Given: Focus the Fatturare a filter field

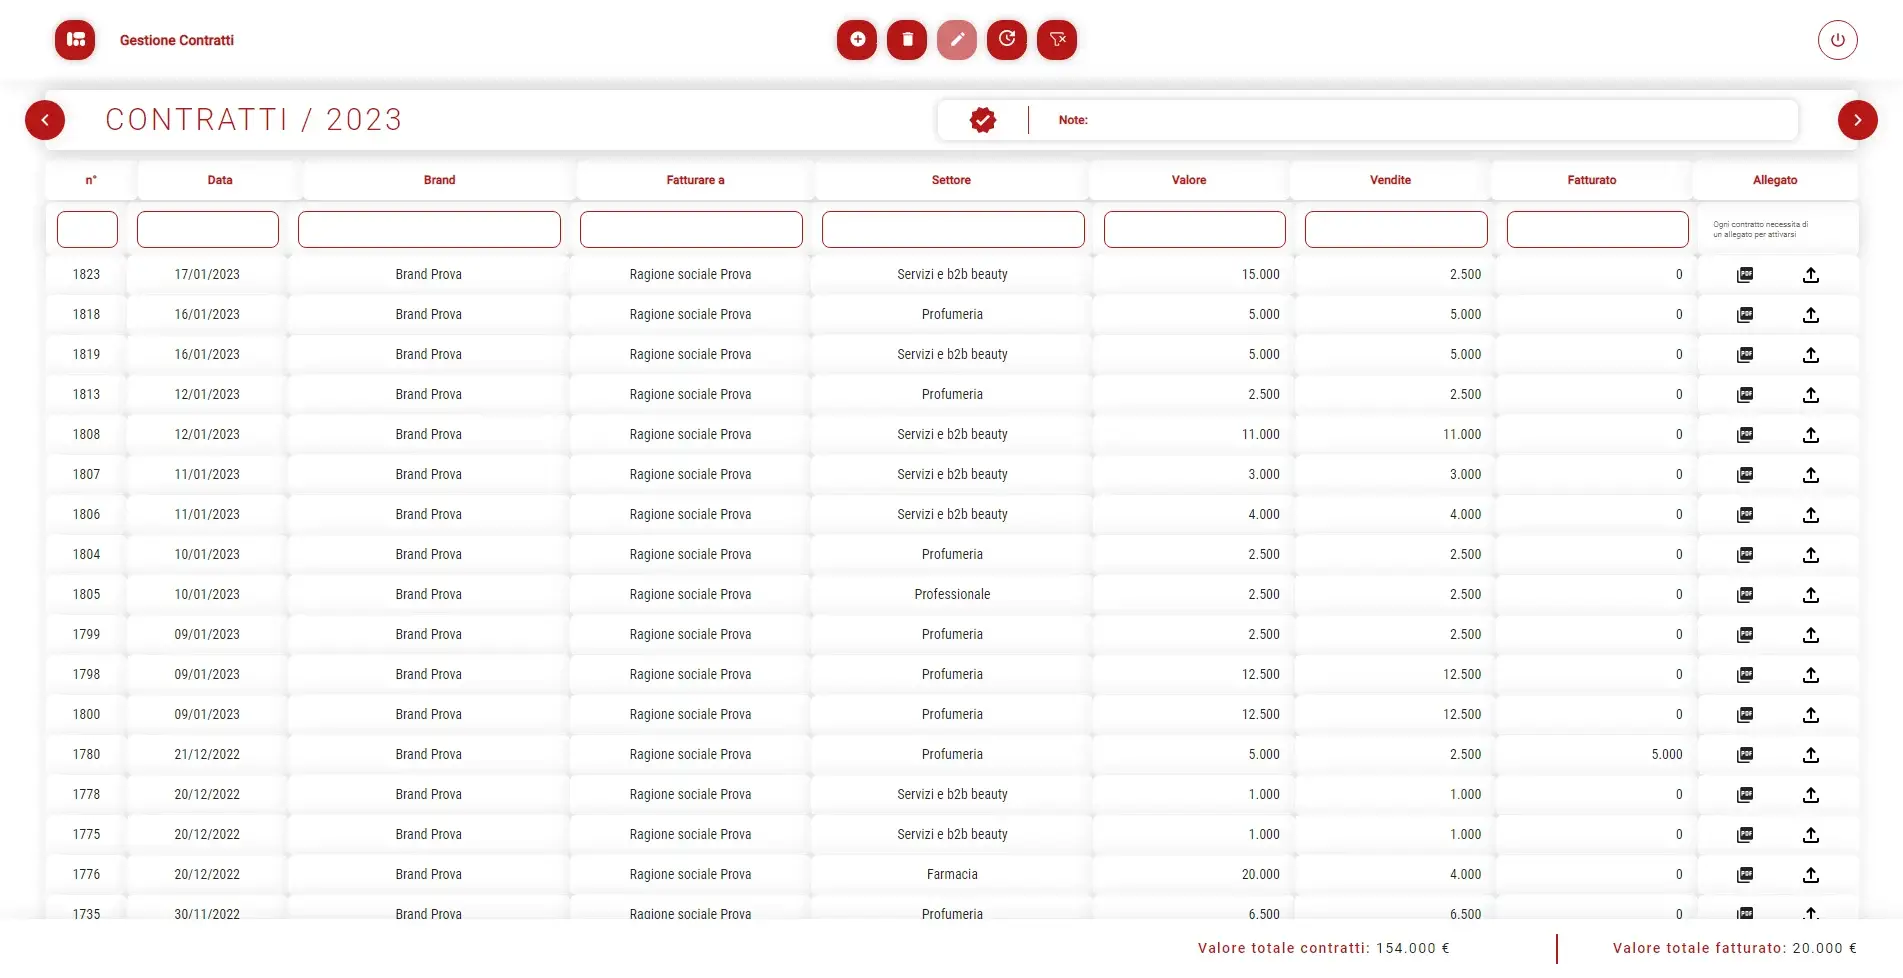Looking at the screenshot, I should pyautogui.click(x=691, y=229).
